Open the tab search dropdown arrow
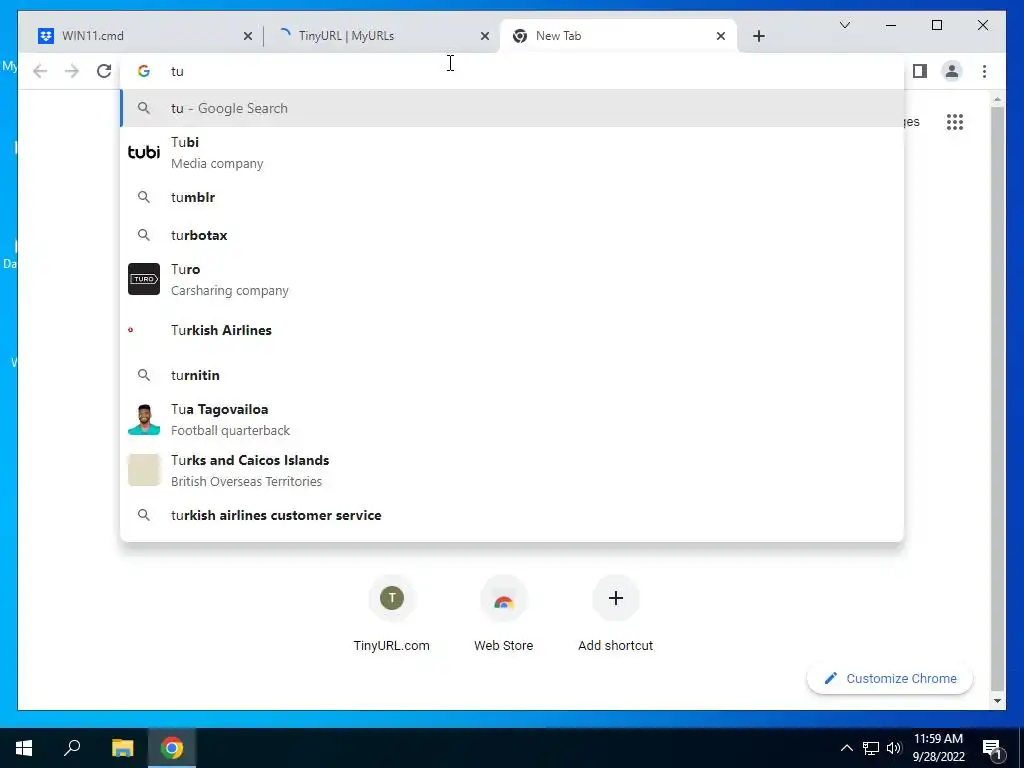 point(844,25)
